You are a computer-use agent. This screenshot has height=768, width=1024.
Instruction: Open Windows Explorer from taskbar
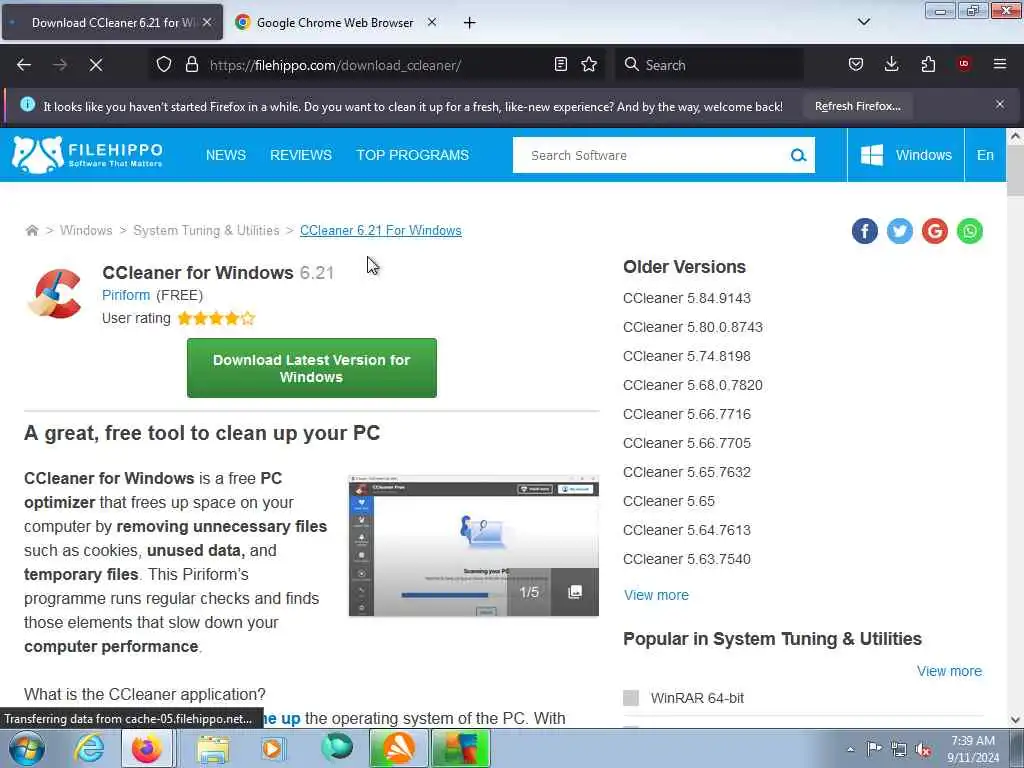[x=213, y=748]
